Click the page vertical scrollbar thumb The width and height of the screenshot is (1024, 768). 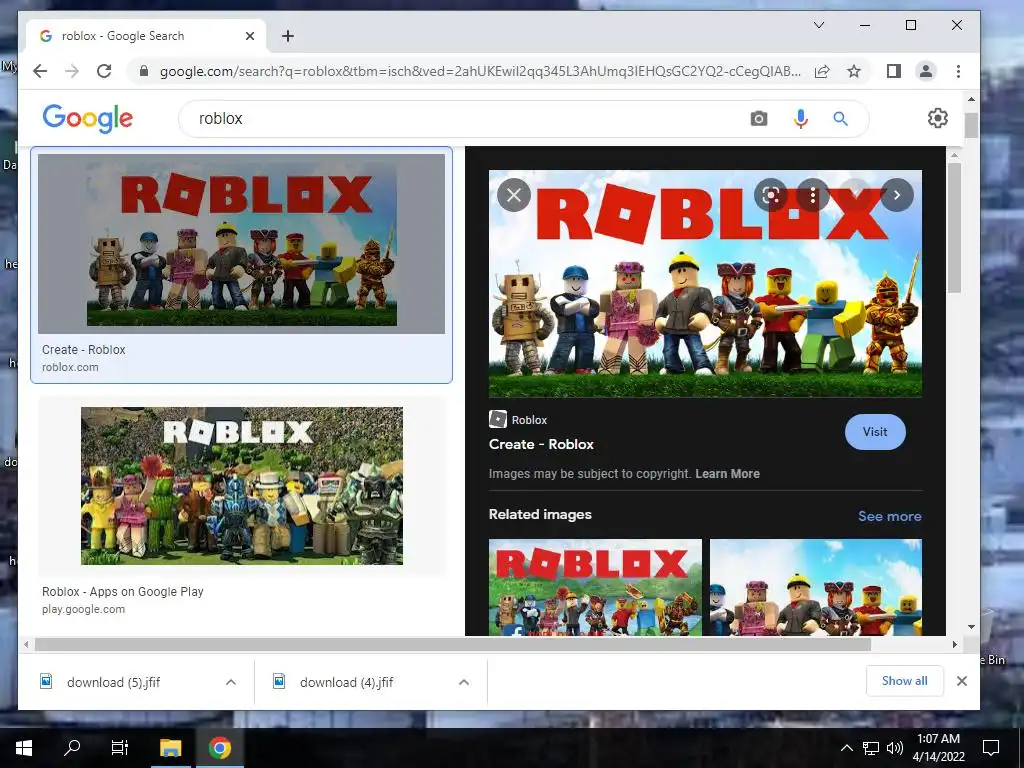click(971, 125)
